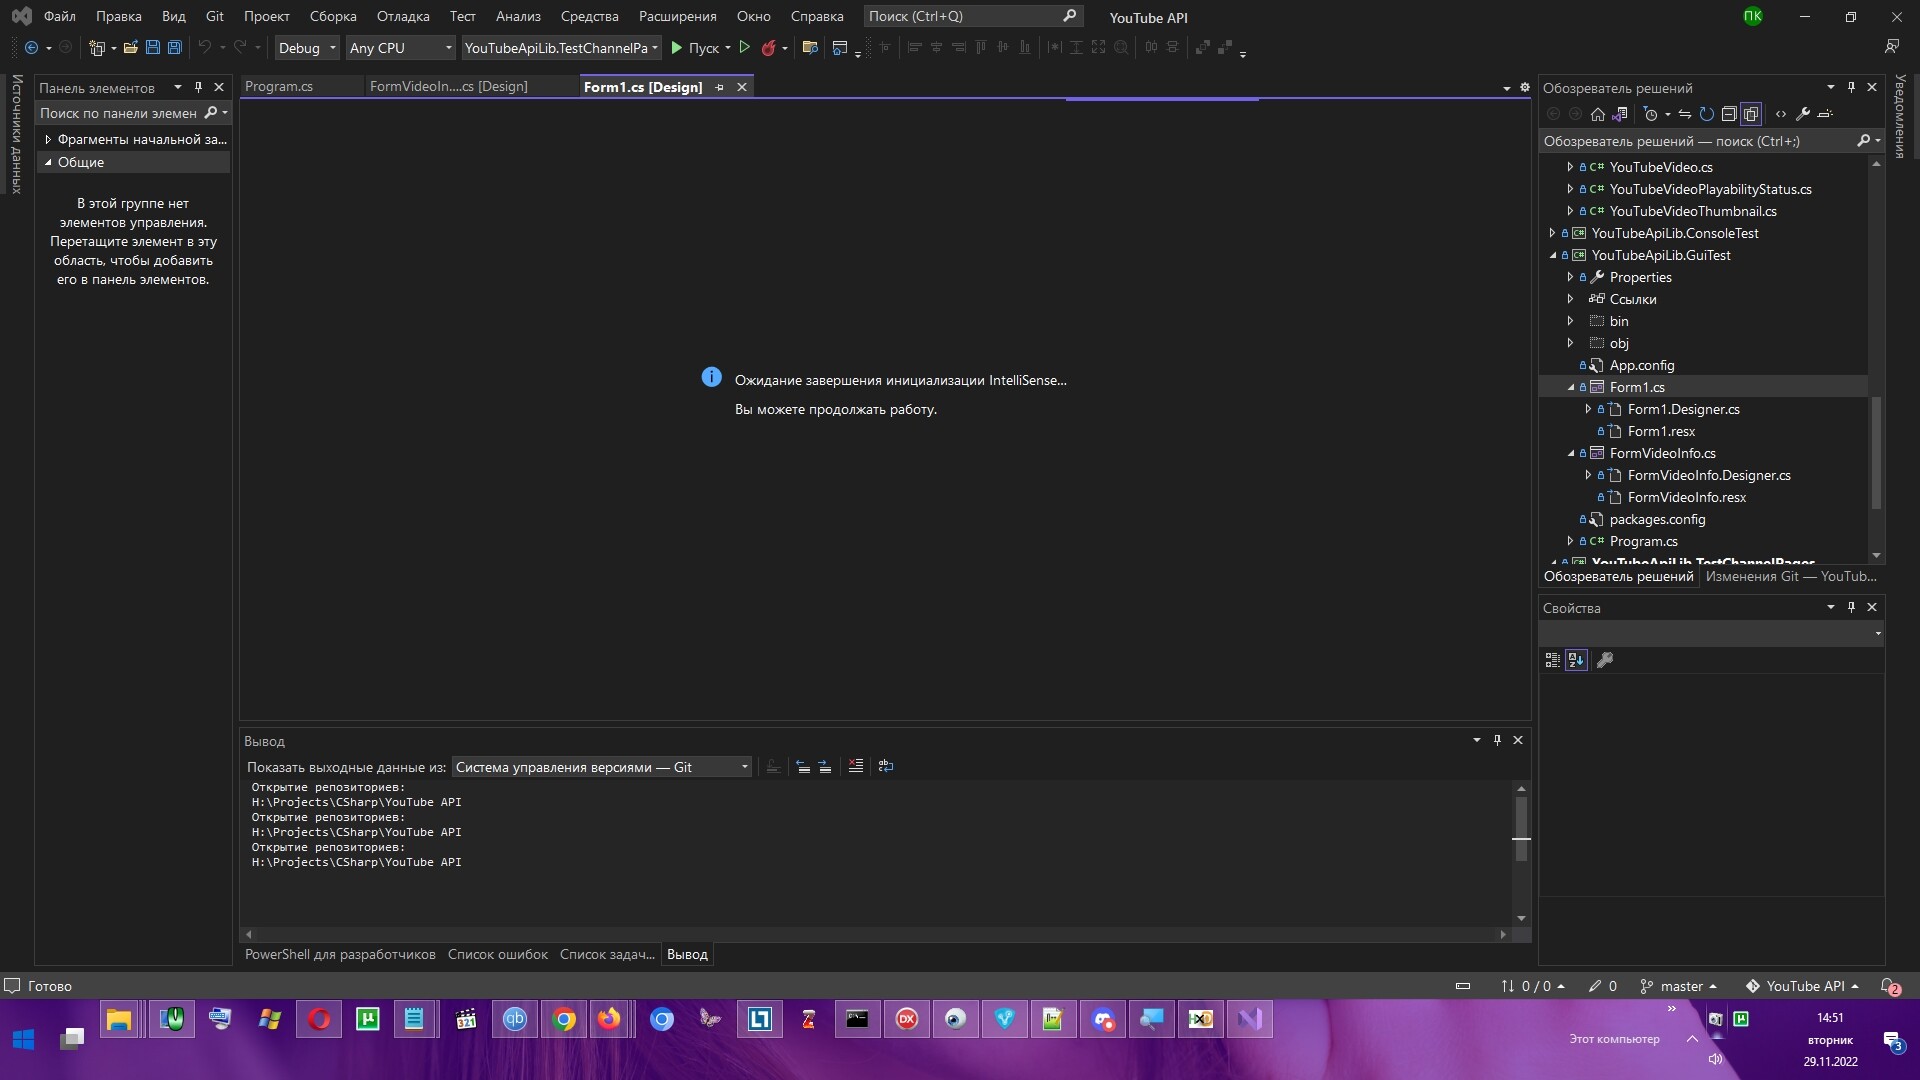This screenshot has height=1080, width=1920.
Task: Collapse YouTubeApiLib.GuiTest project node
Action: tap(1553, 255)
